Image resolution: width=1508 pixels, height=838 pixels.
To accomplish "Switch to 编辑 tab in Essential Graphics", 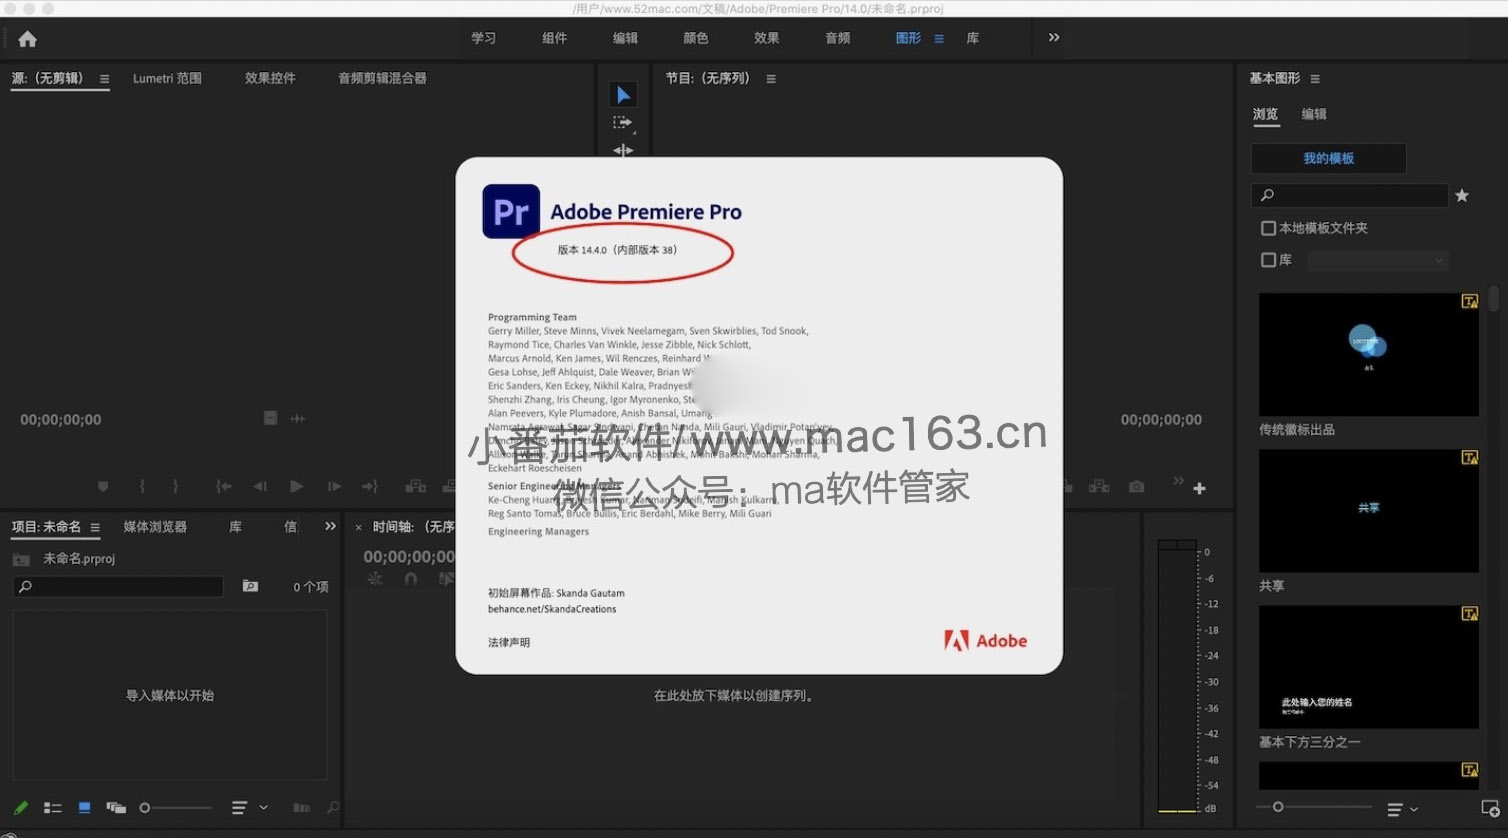I will (1314, 114).
